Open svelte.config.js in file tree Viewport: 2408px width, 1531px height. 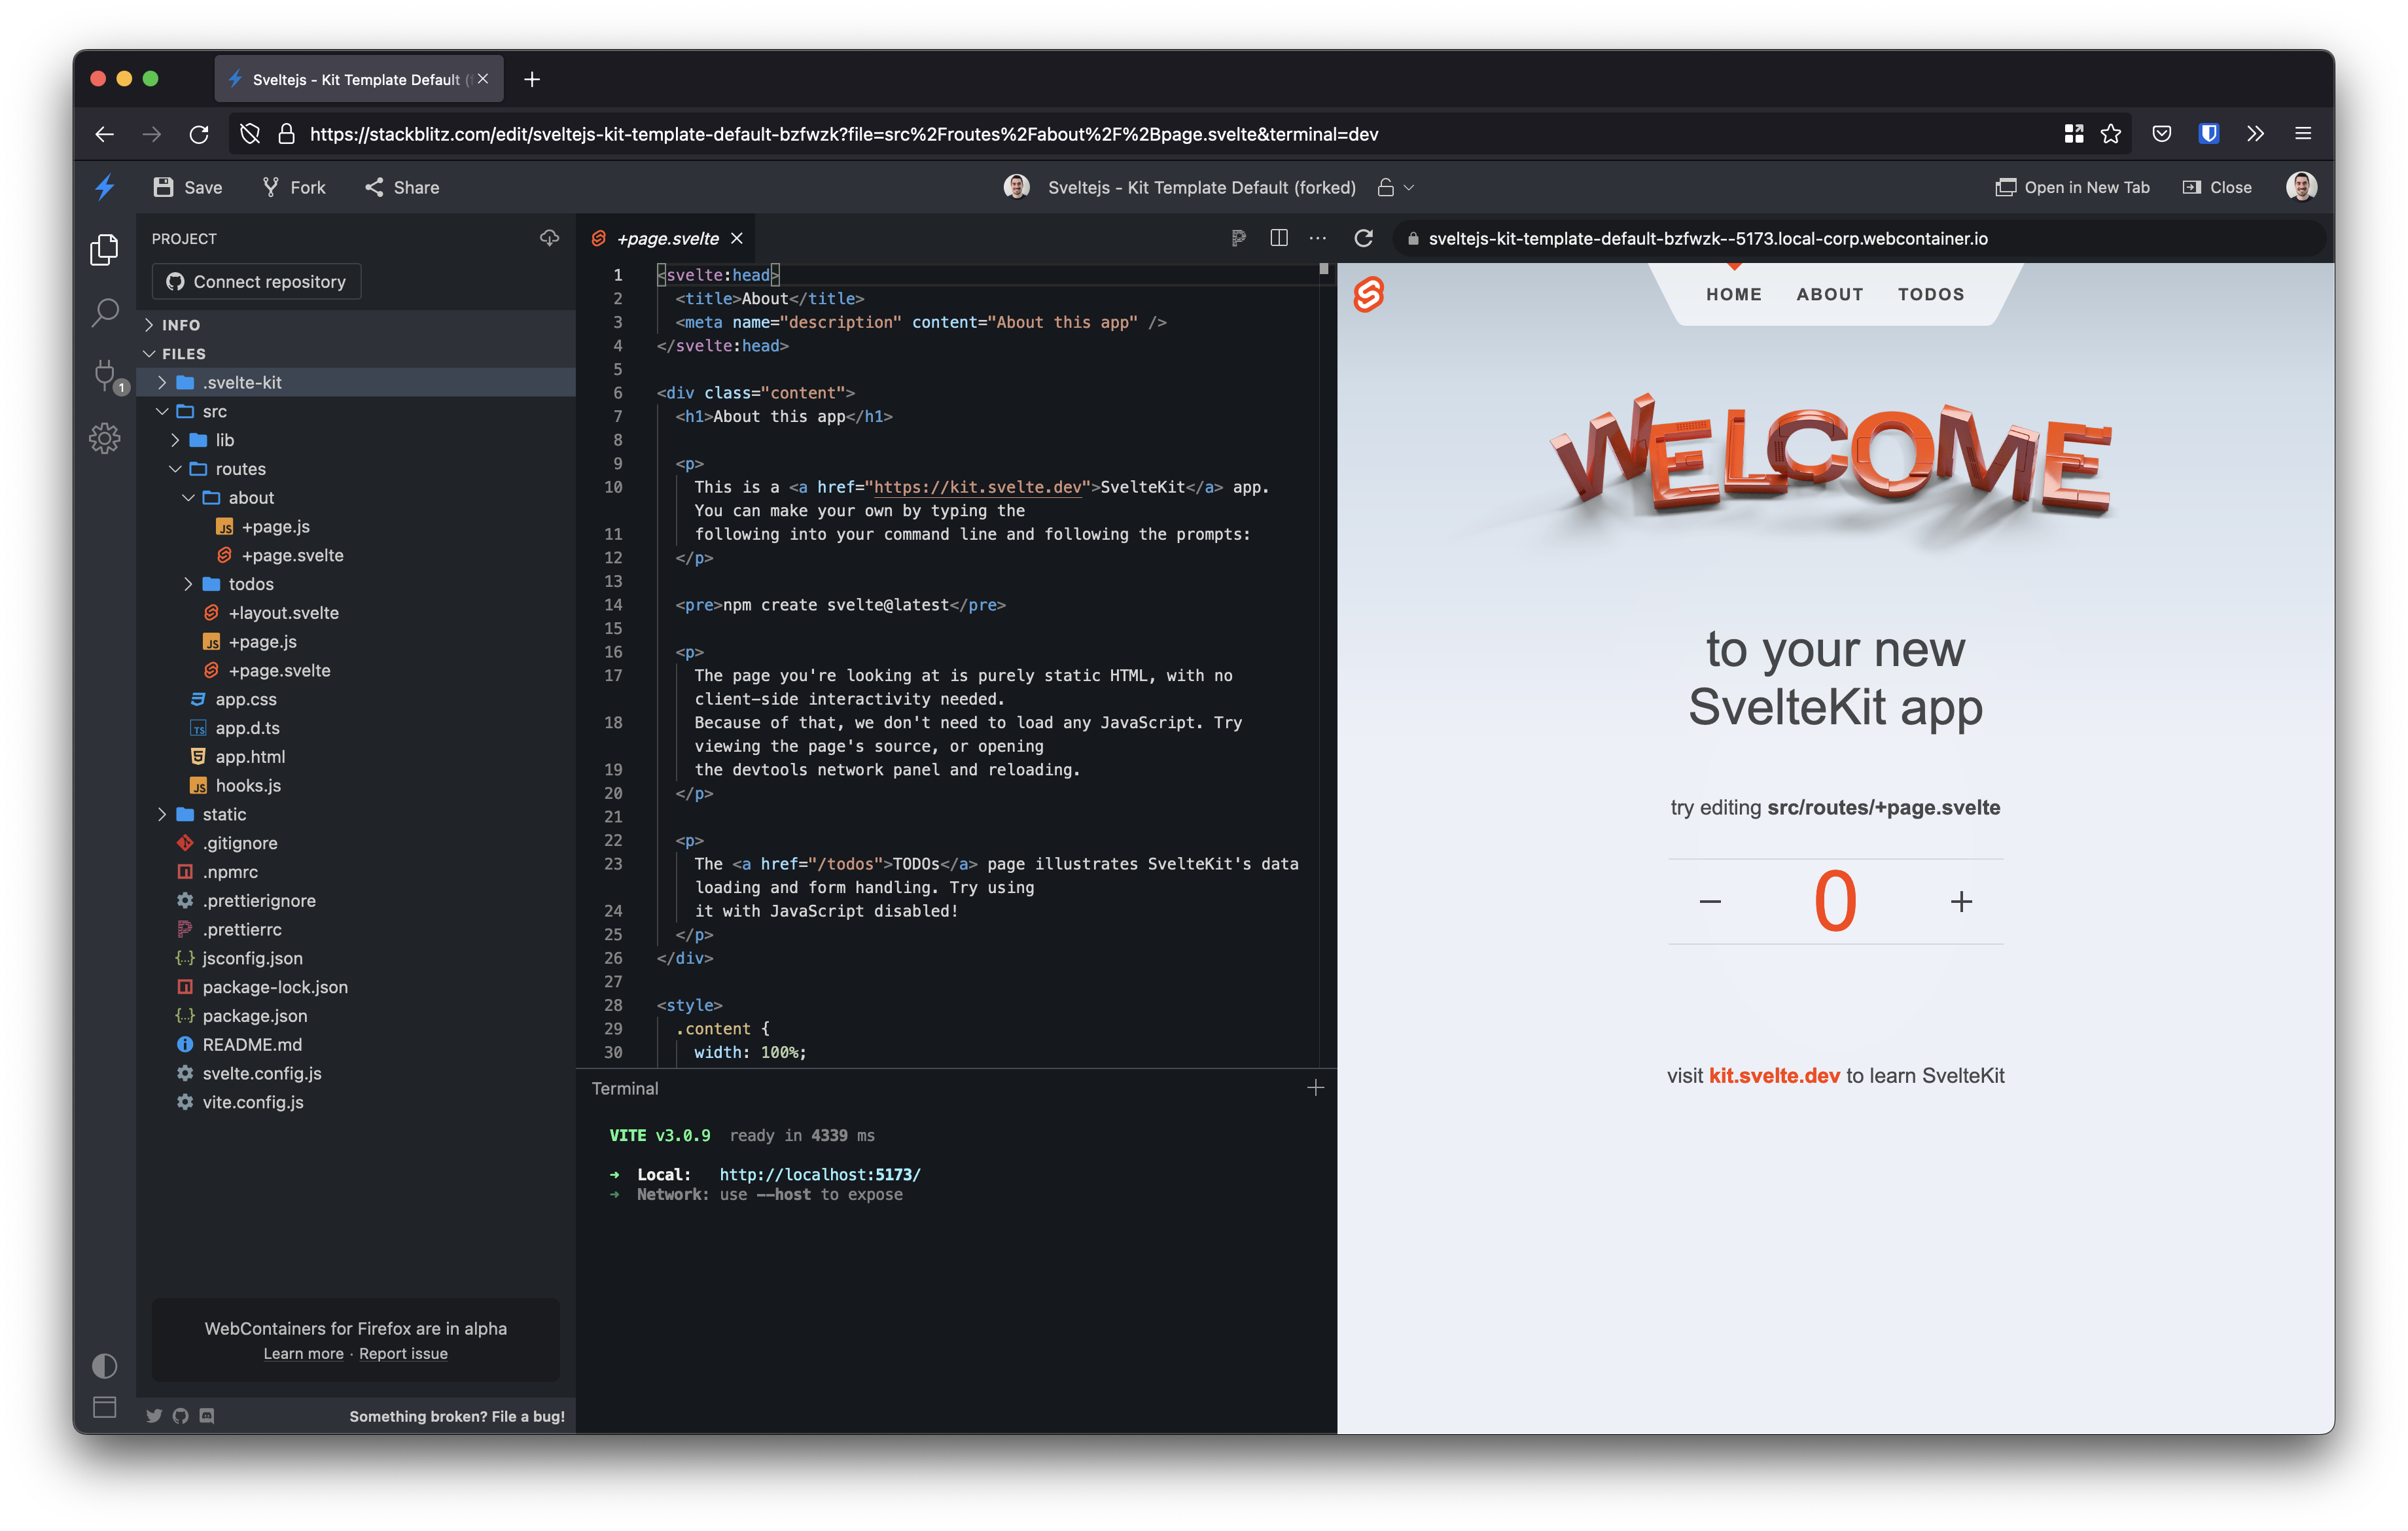pos(261,1074)
